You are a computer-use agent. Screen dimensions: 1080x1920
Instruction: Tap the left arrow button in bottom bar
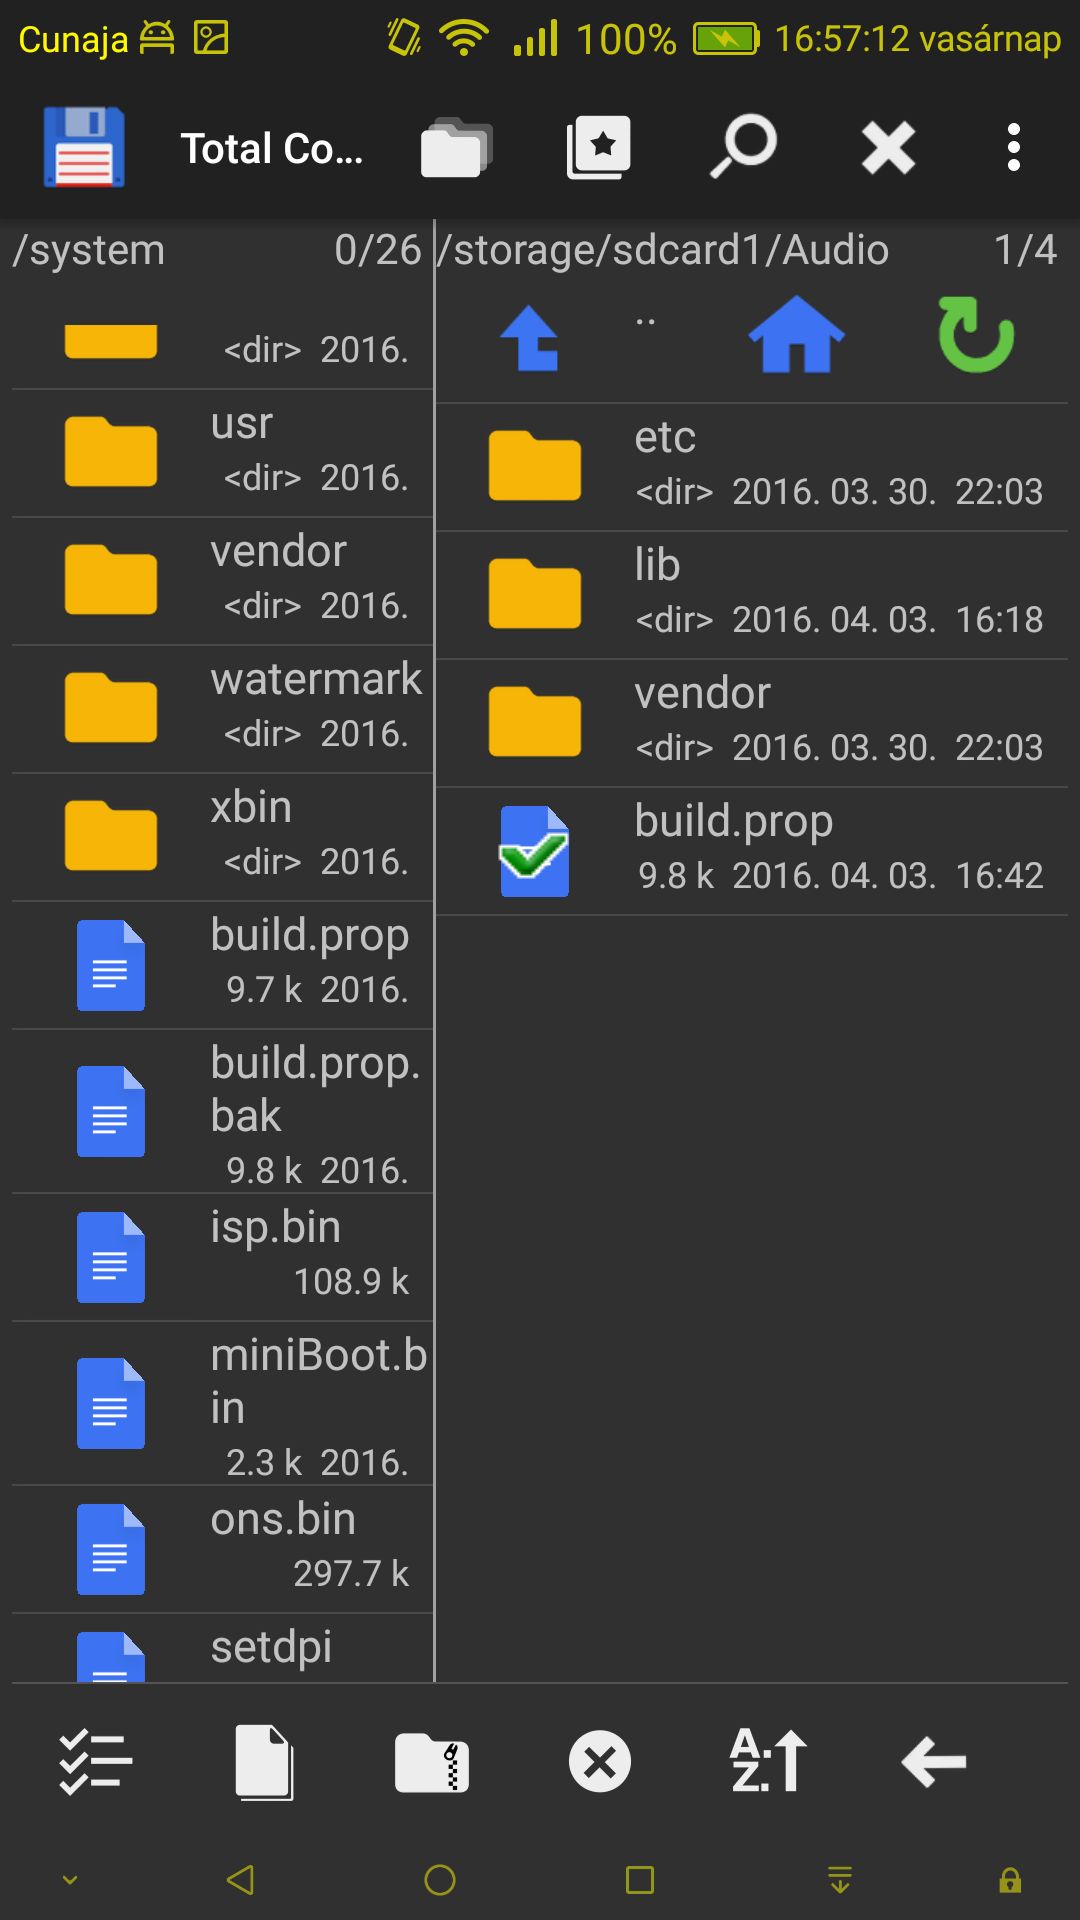click(x=934, y=1762)
